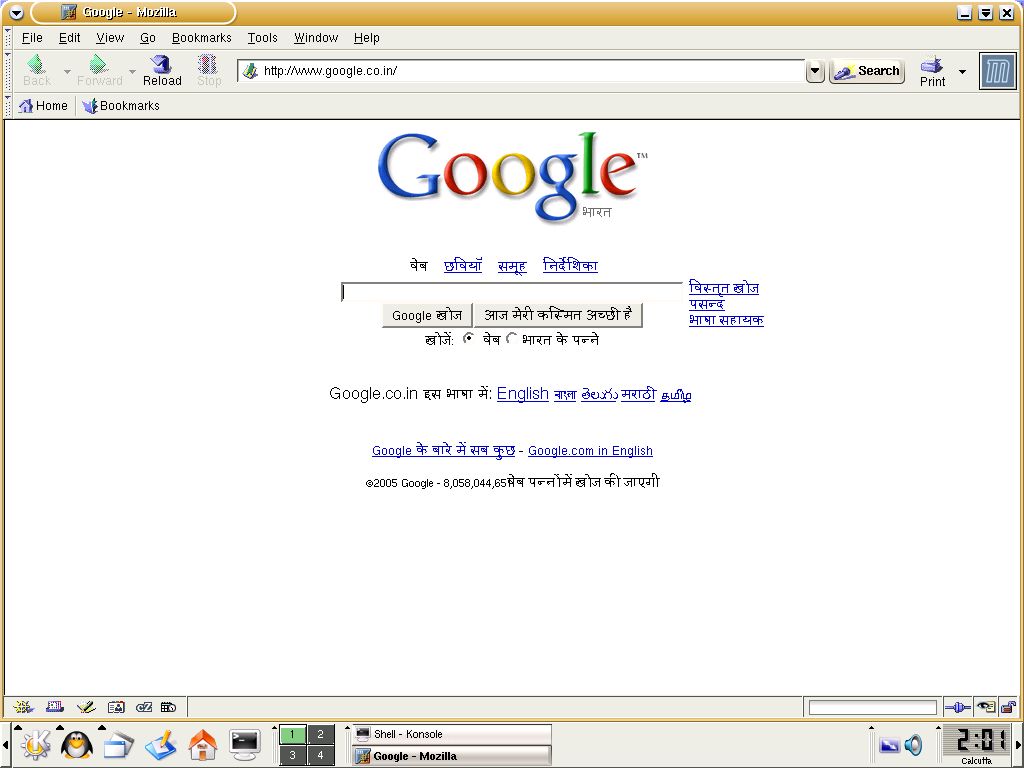Image resolution: width=1024 pixels, height=768 pixels.
Task: Collapse the personal toolbar using its grippy
Action: pyautogui.click(x=7, y=106)
